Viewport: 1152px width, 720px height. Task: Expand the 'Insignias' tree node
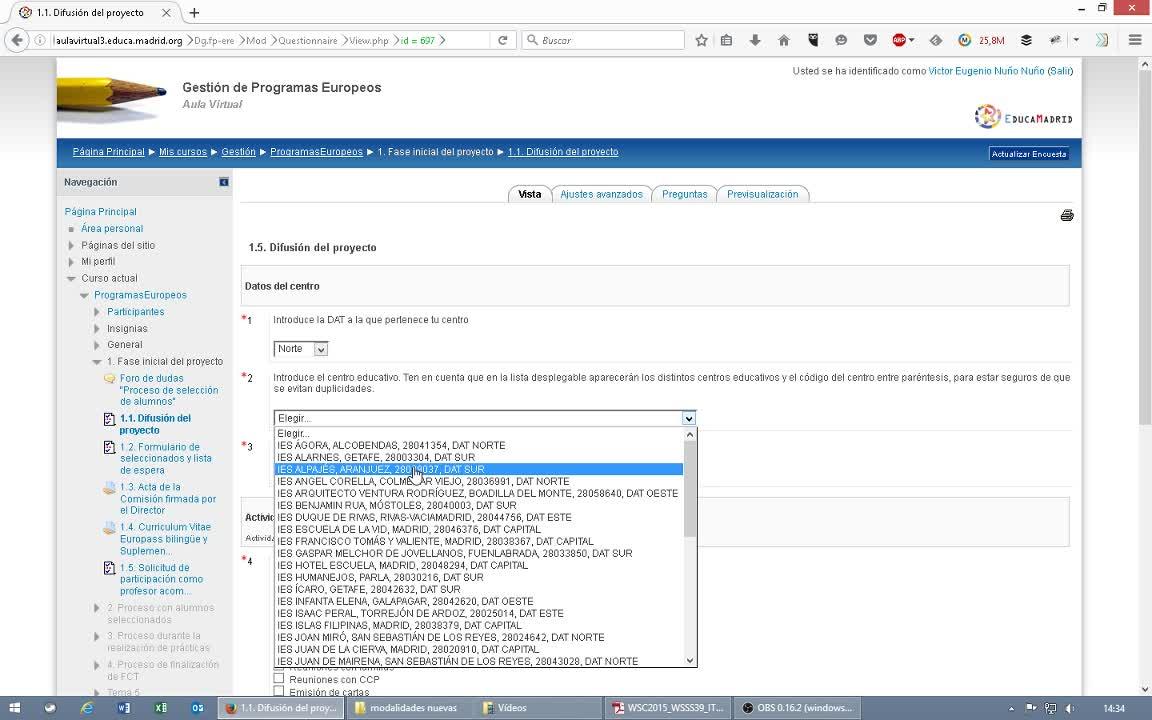[97, 328]
